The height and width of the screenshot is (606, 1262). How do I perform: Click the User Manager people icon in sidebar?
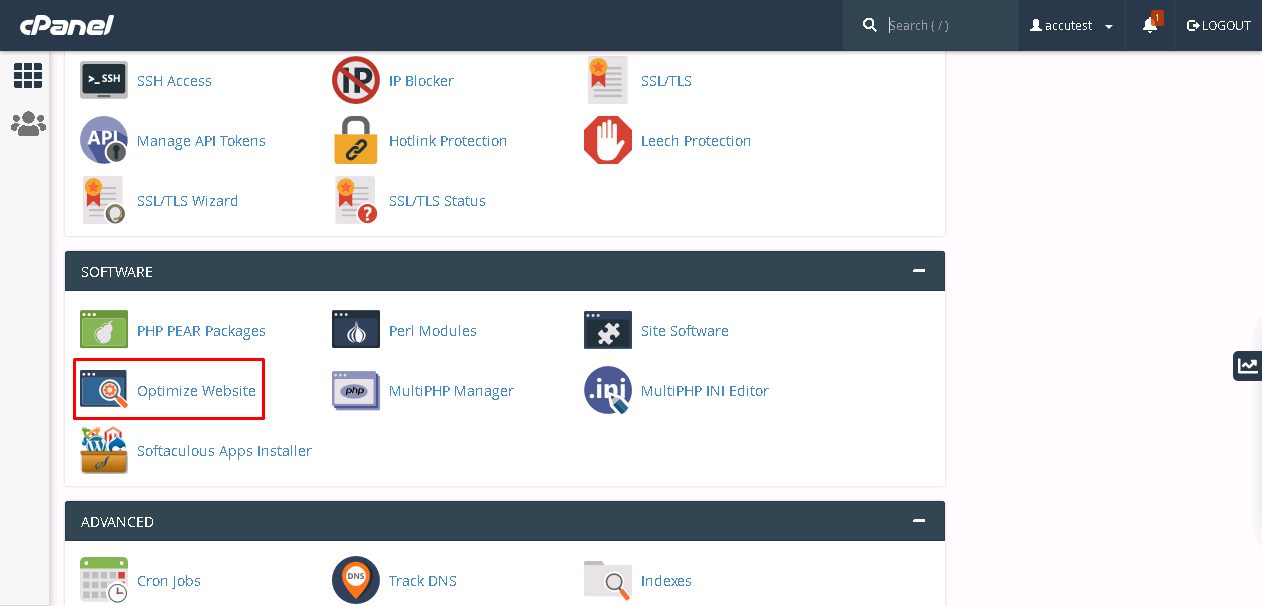[28, 124]
